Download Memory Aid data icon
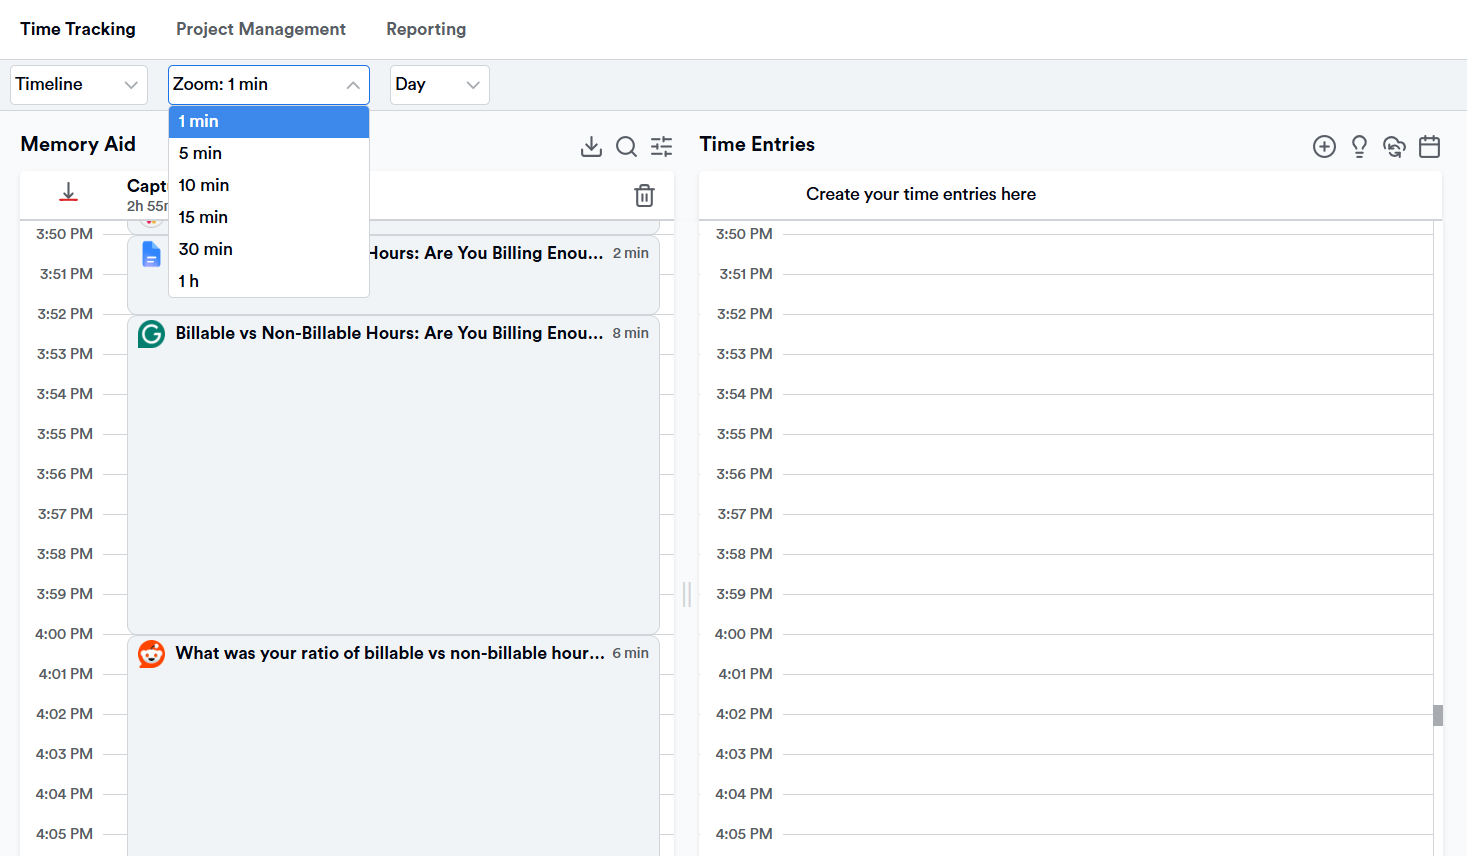 click(591, 147)
